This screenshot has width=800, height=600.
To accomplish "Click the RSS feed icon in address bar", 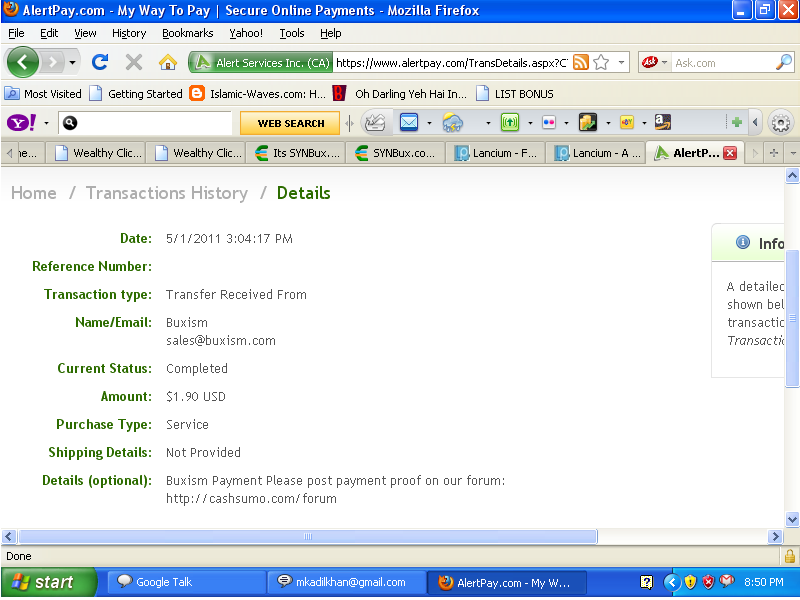I will click(581, 63).
